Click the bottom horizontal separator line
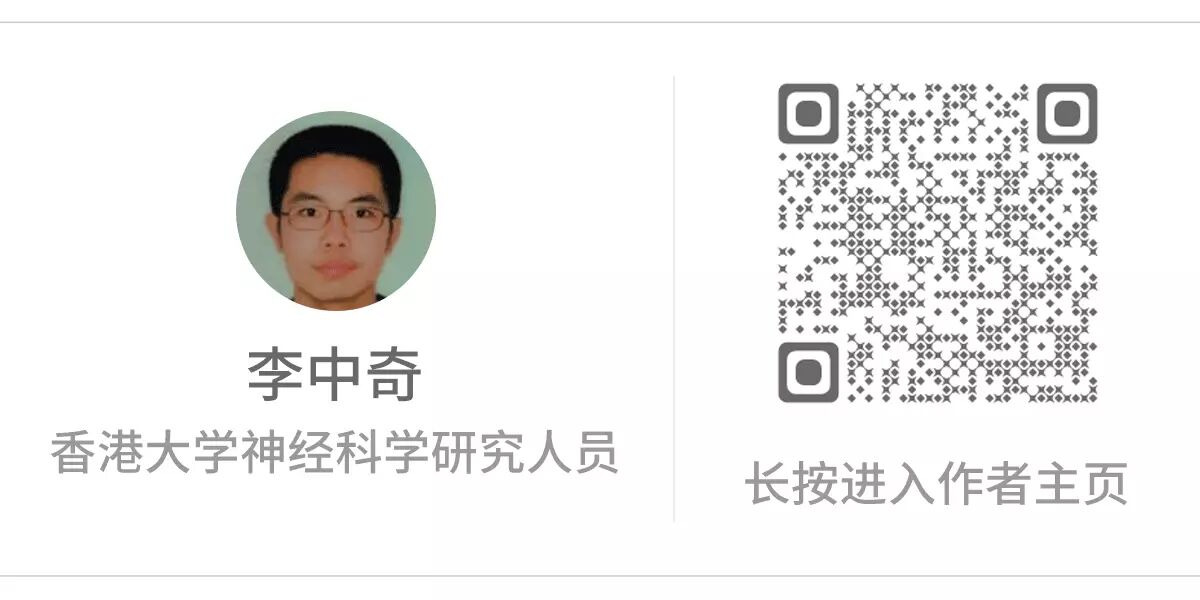The height and width of the screenshot is (600, 1200). pyautogui.click(x=600, y=575)
